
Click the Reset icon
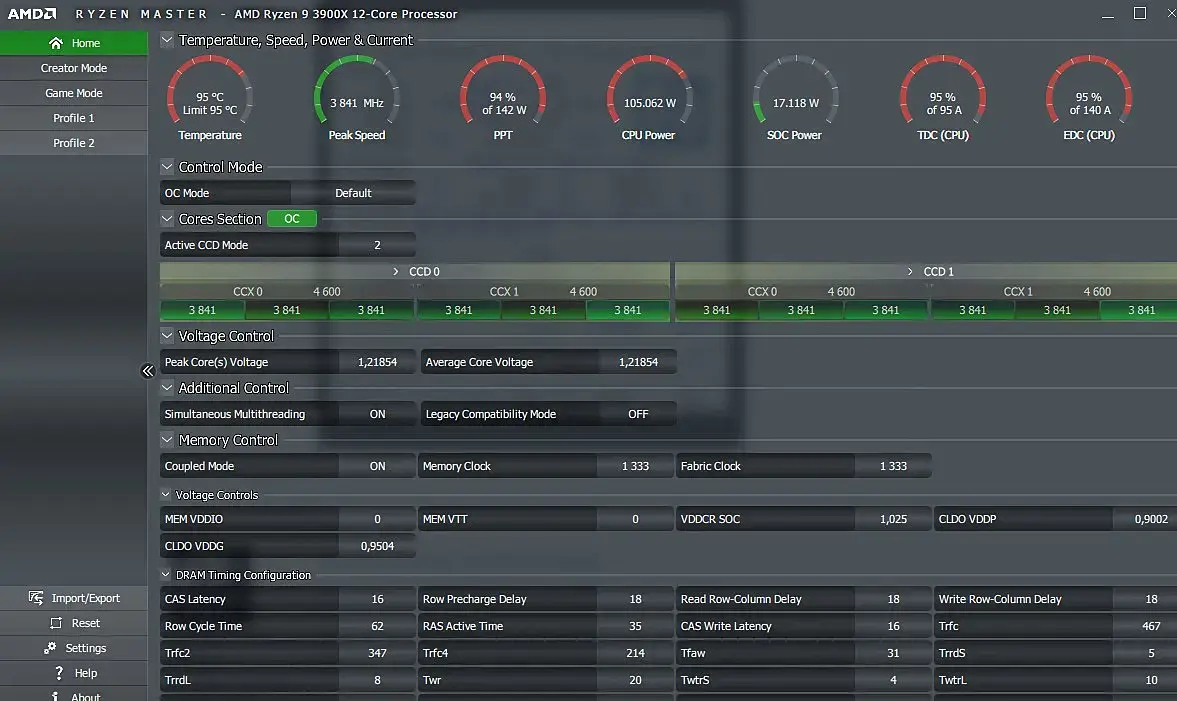(x=56, y=623)
